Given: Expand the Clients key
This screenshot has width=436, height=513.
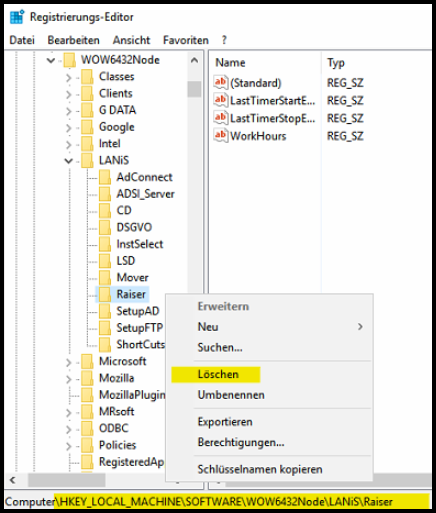Looking at the screenshot, I should 69,94.
